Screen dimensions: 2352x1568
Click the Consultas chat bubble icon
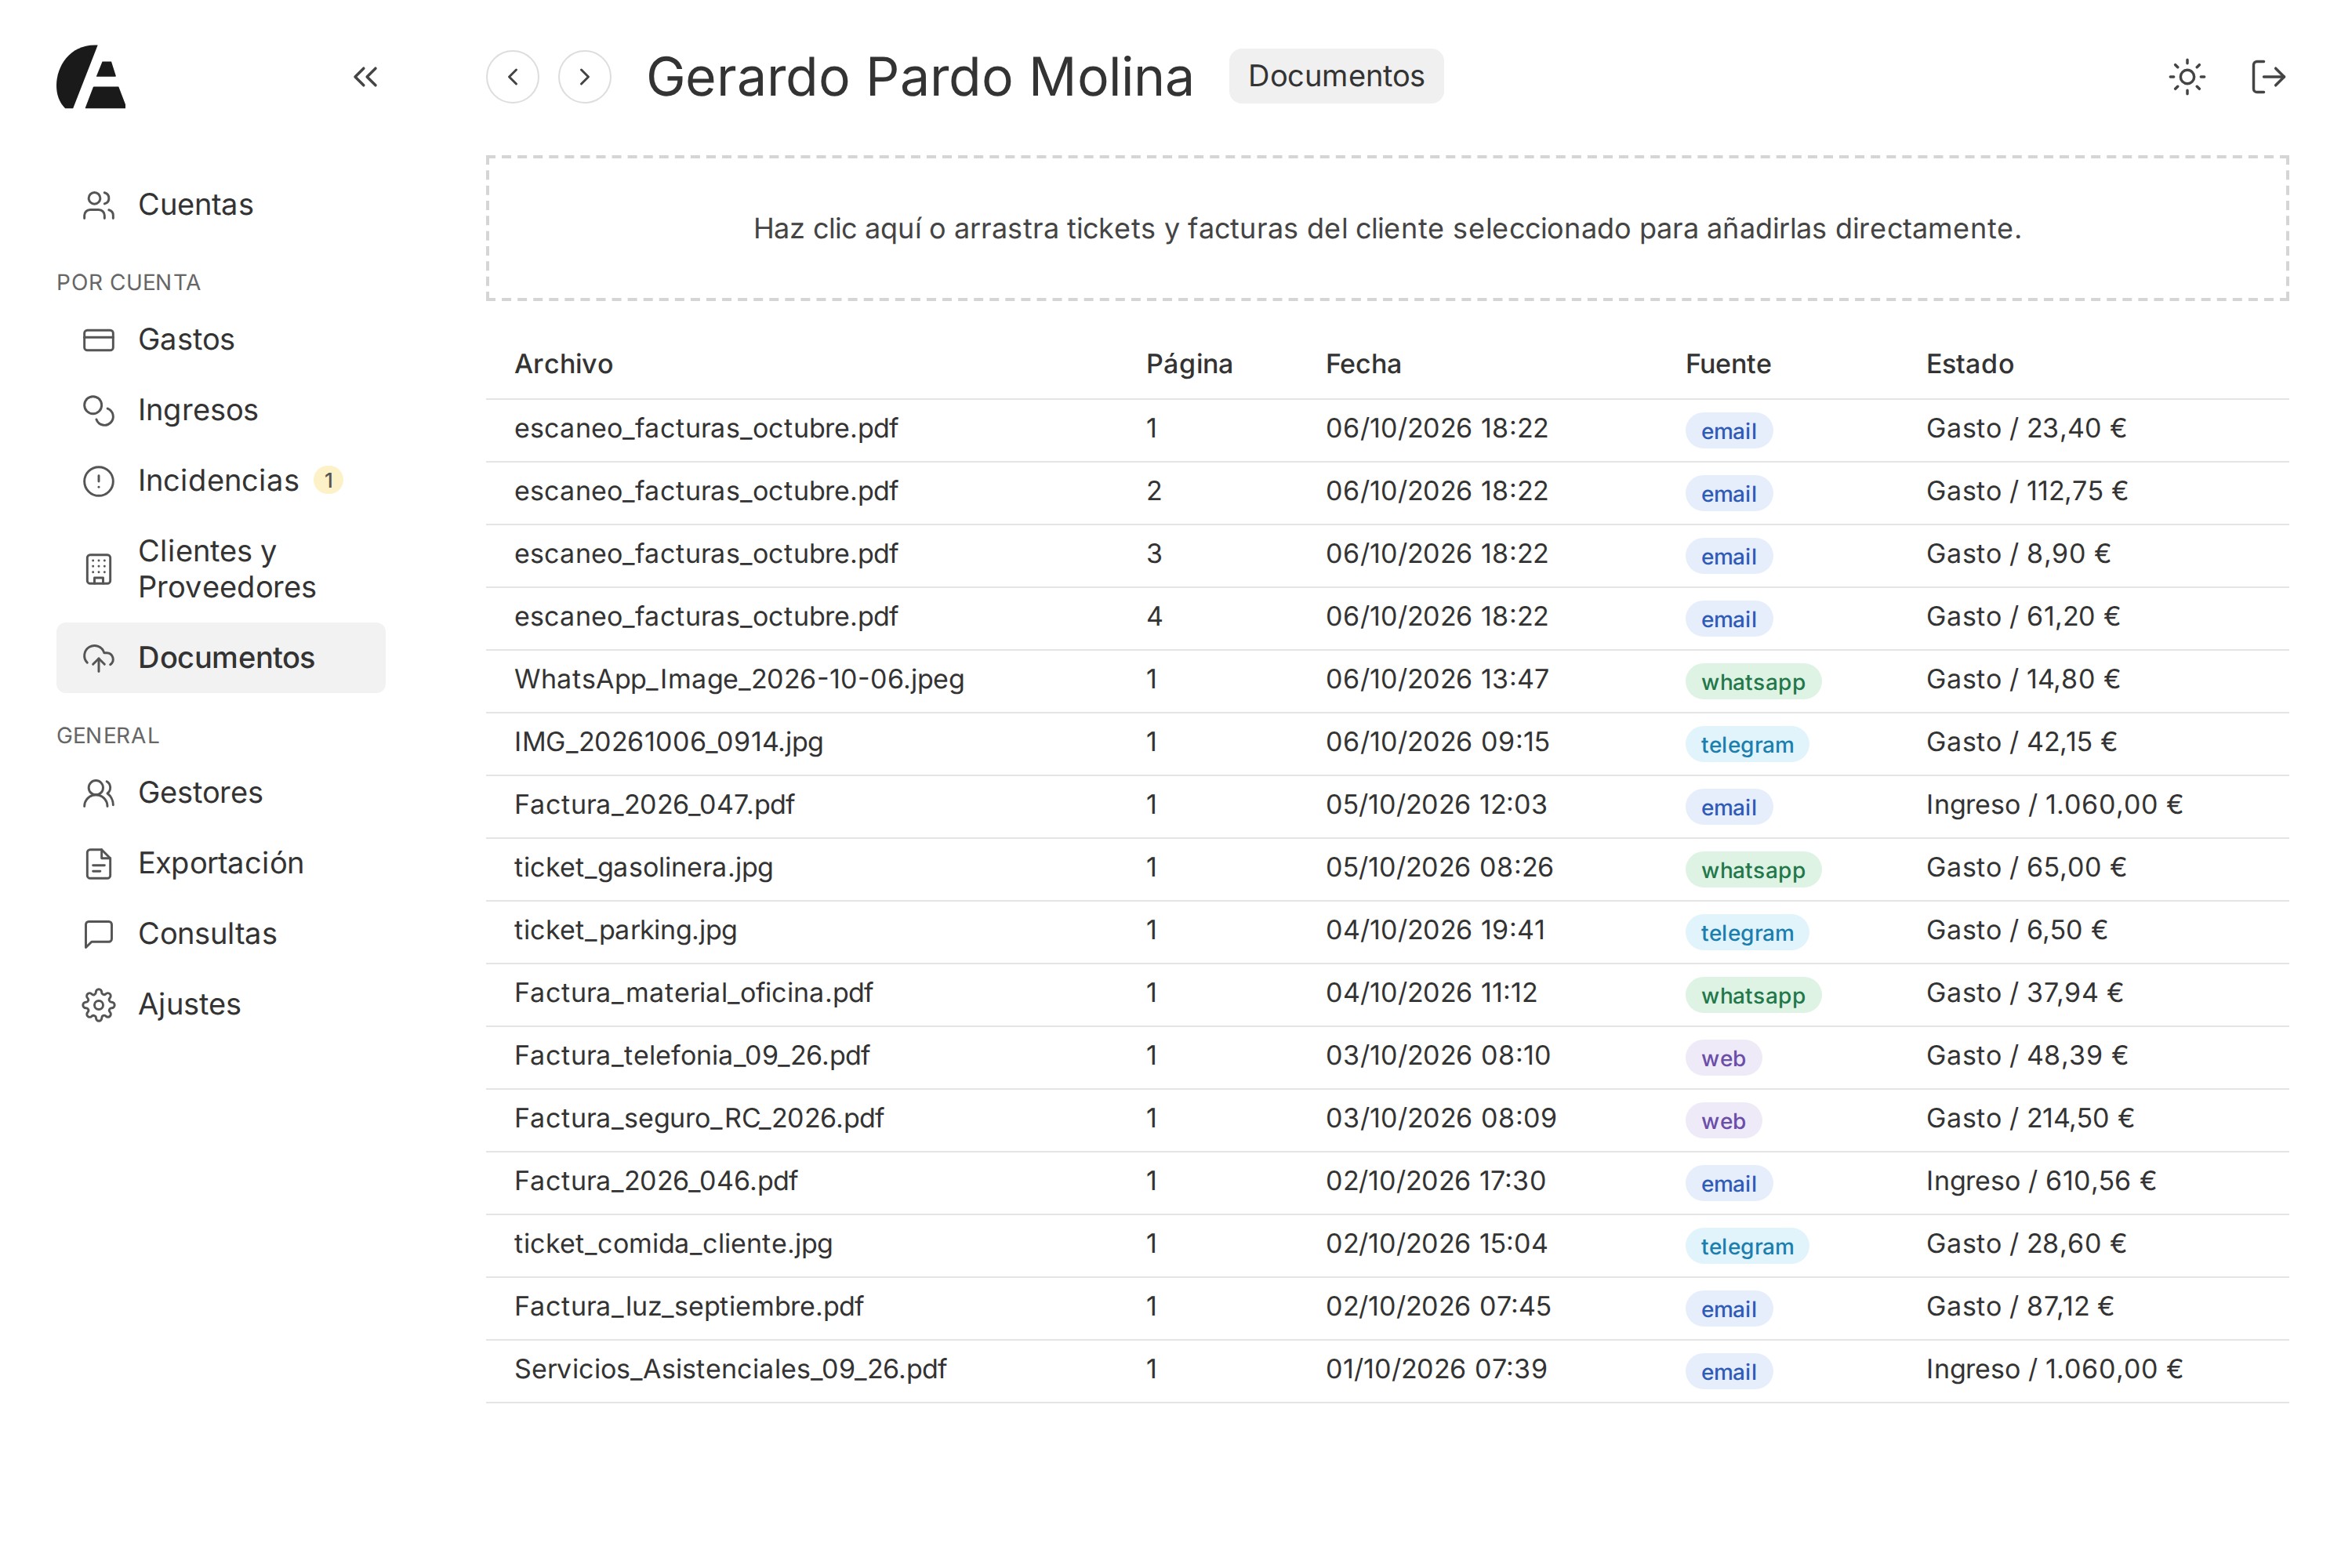coord(99,934)
